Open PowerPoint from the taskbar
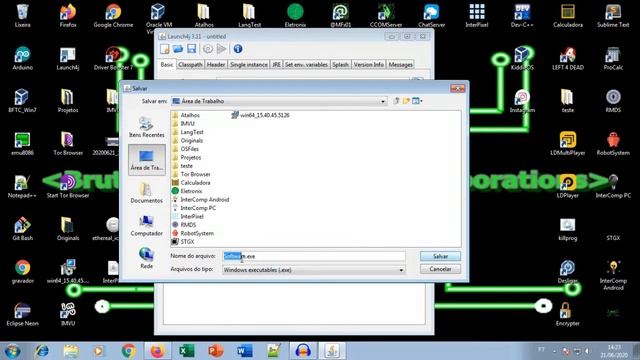This screenshot has width=640, height=360. (x=216, y=351)
